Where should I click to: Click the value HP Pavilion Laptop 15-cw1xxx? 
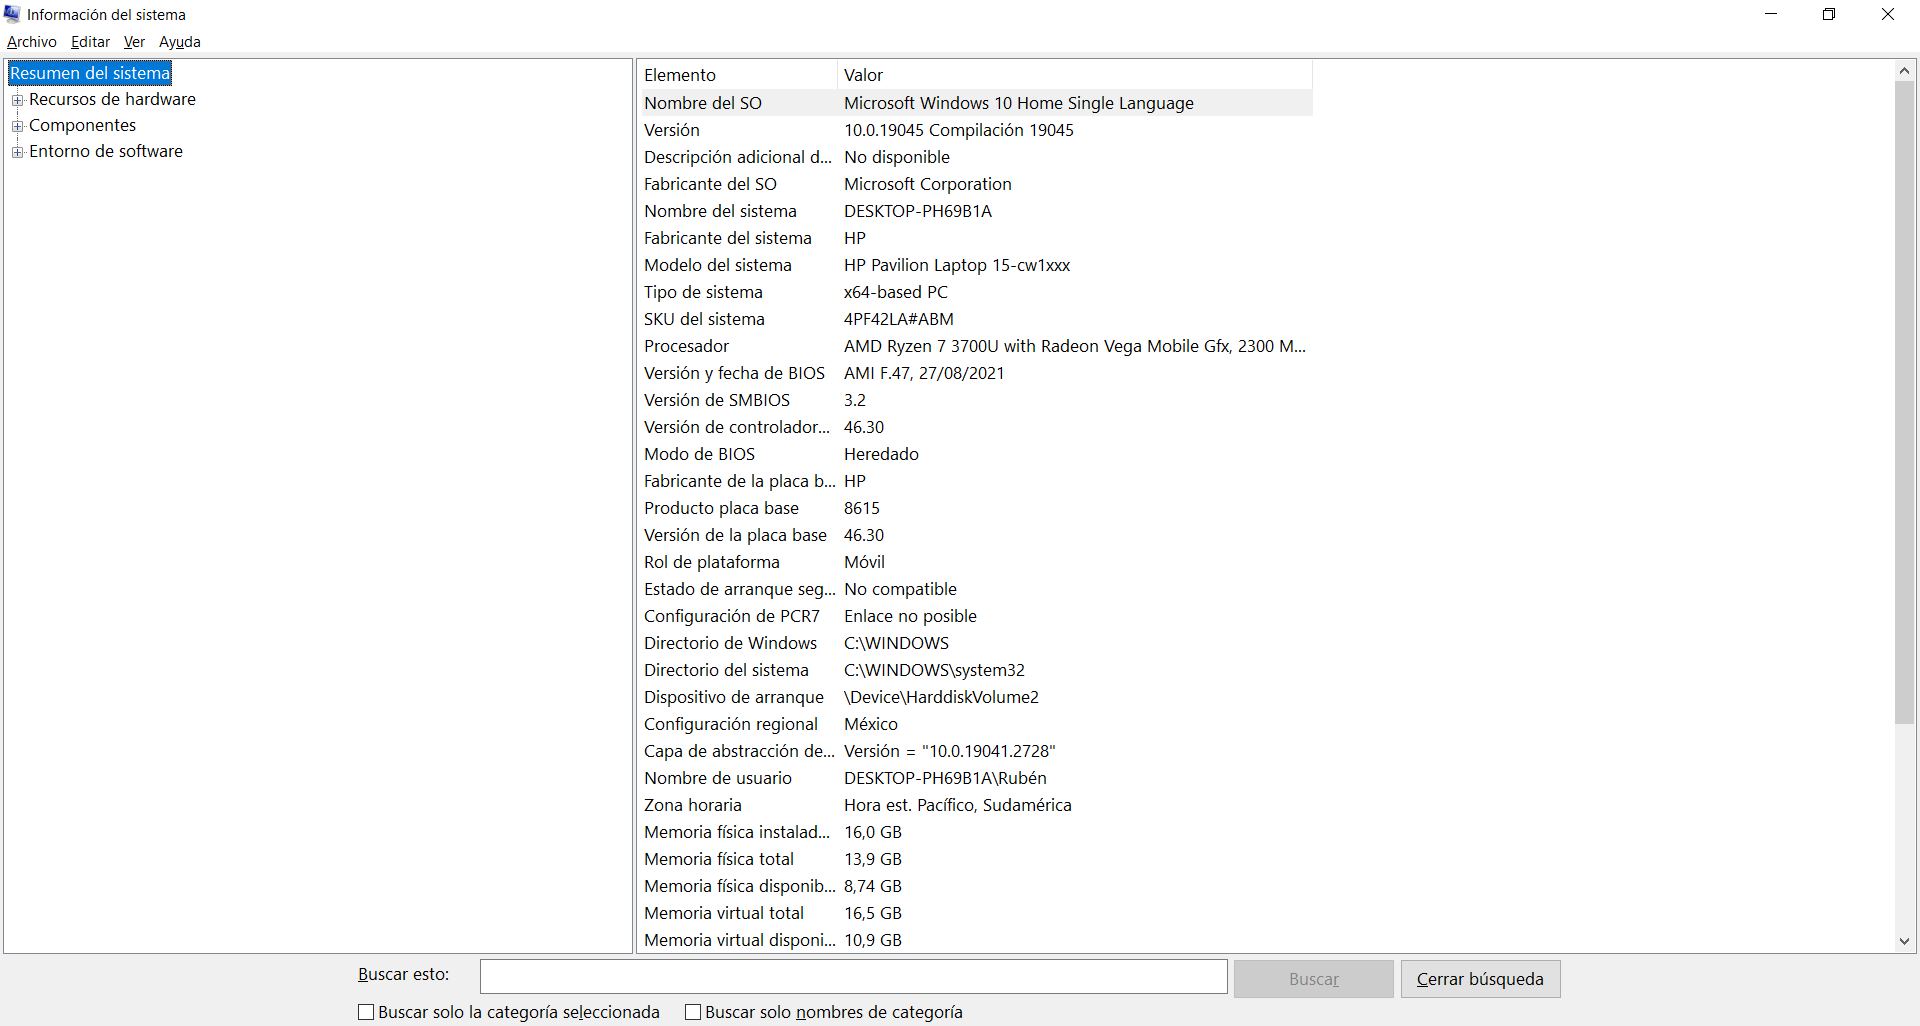click(957, 265)
